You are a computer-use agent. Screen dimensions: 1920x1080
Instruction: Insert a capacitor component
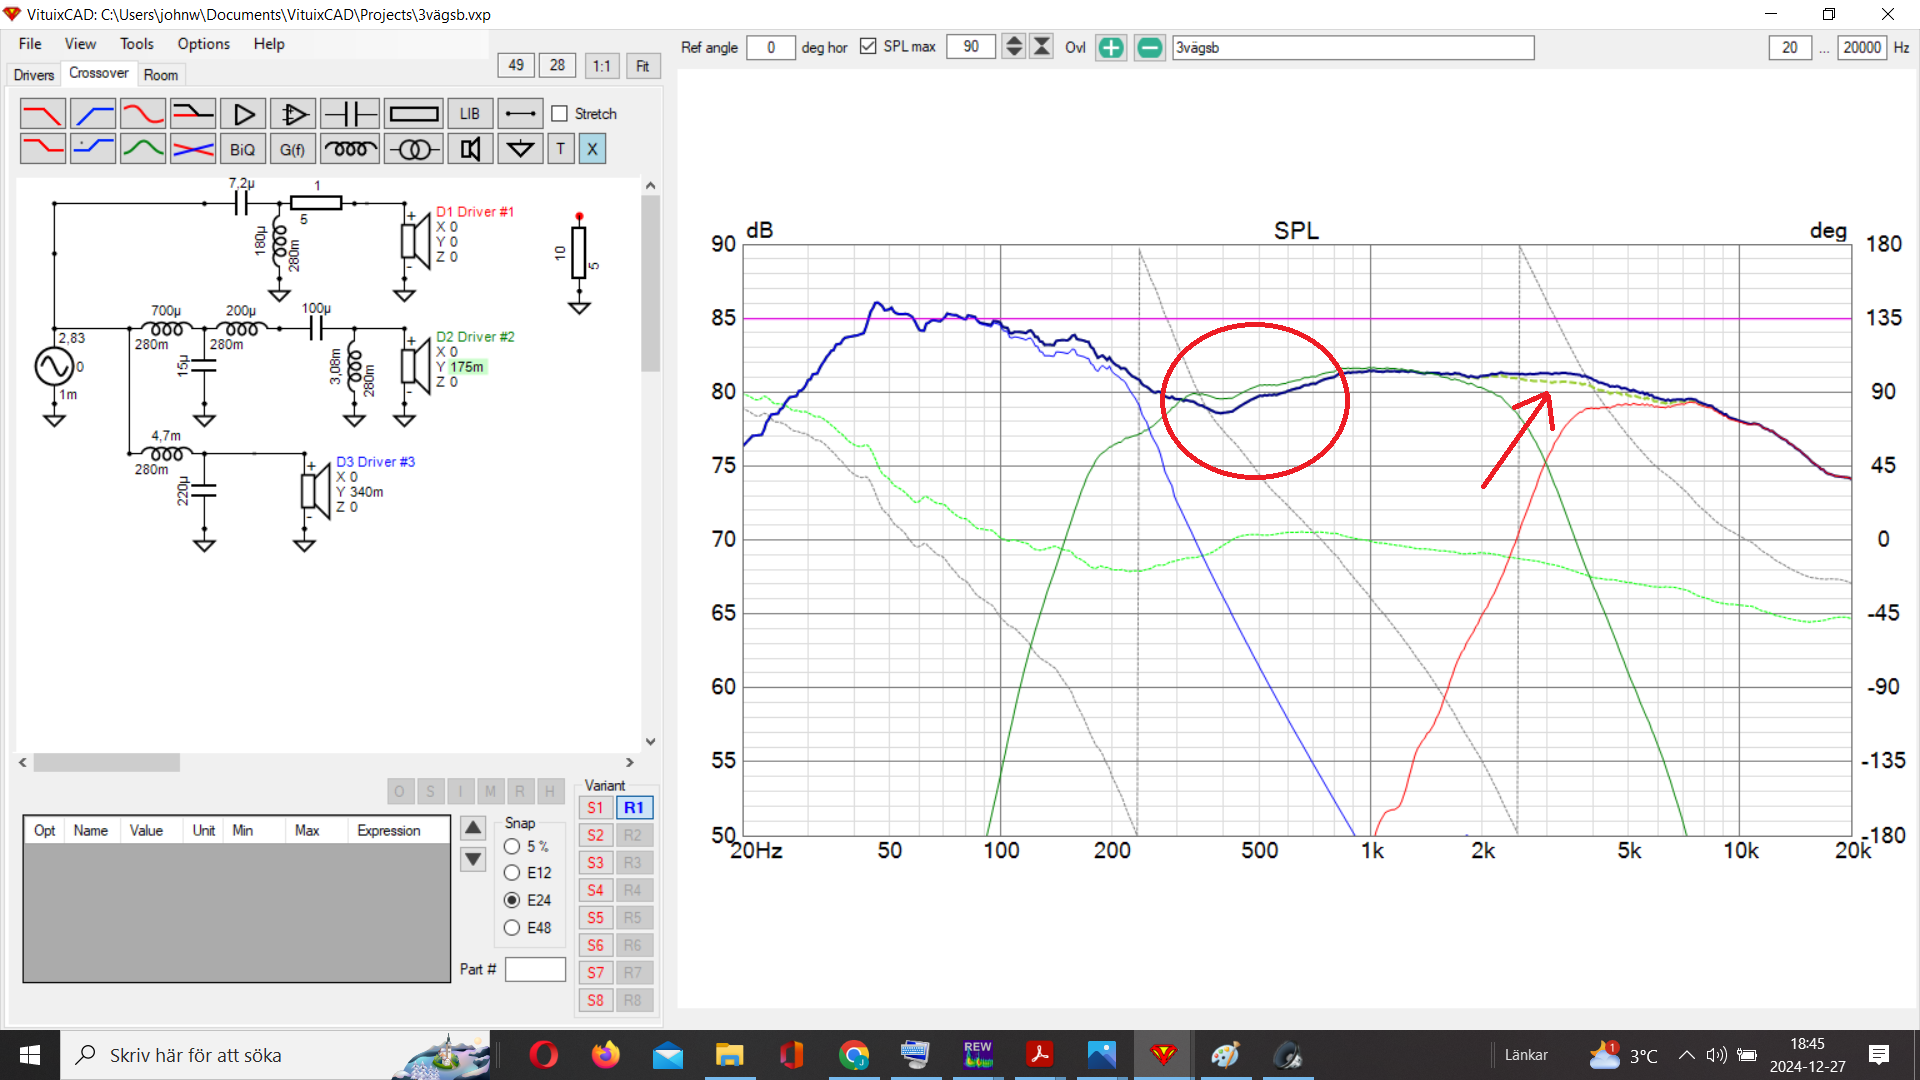click(x=350, y=114)
